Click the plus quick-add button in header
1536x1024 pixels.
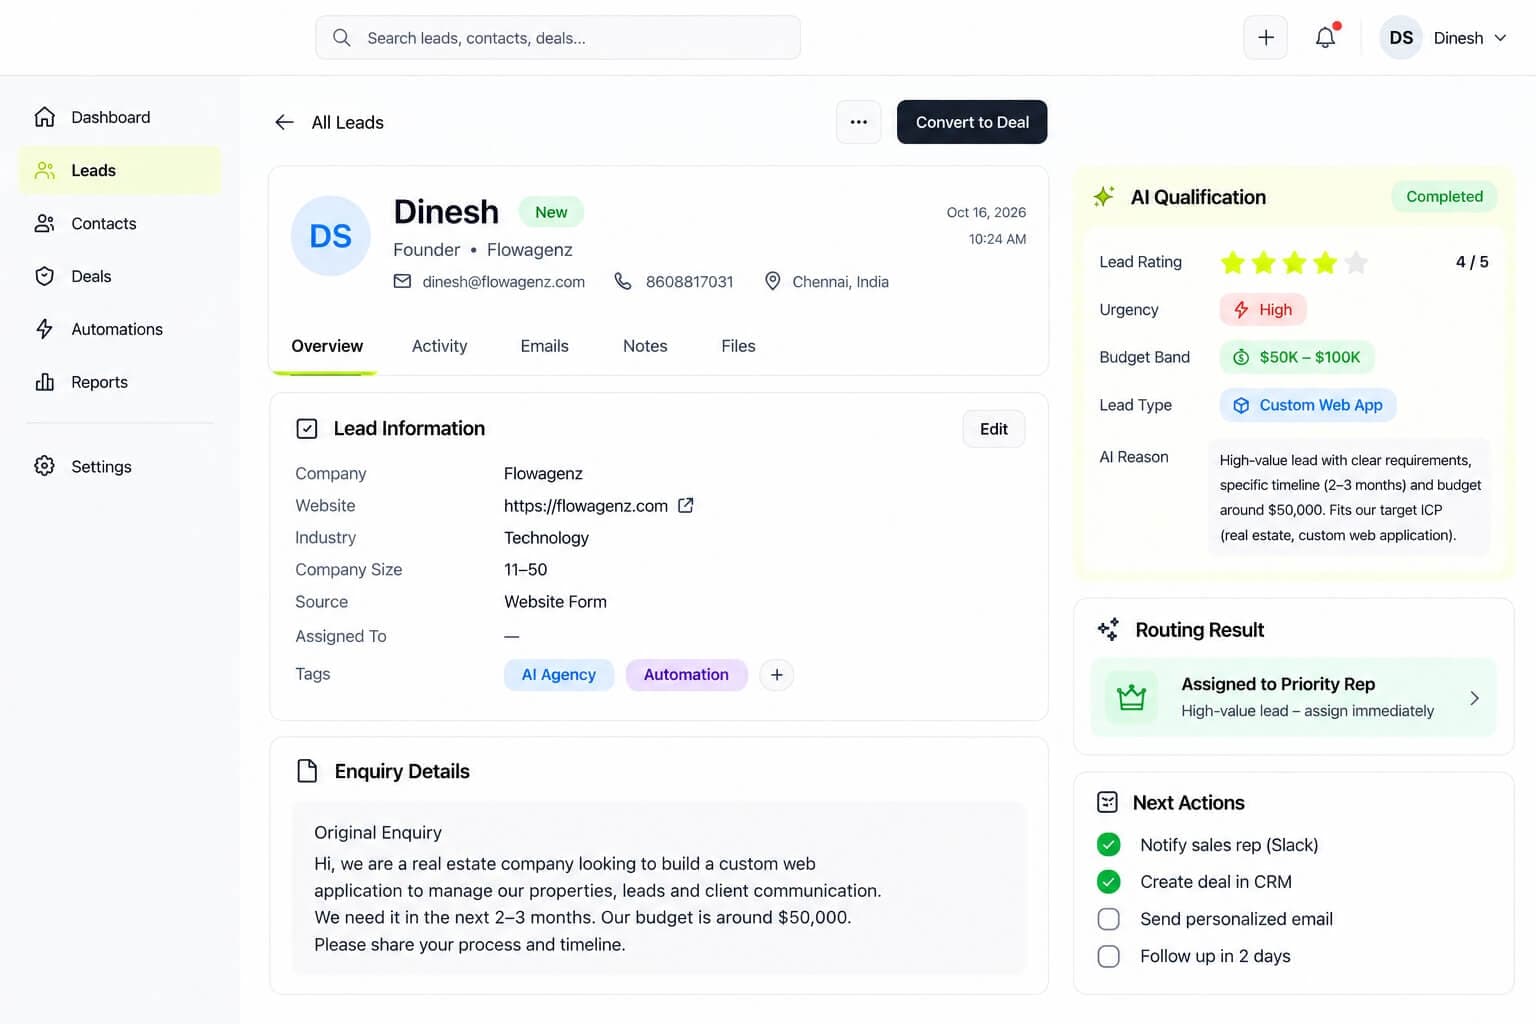pos(1266,38)
